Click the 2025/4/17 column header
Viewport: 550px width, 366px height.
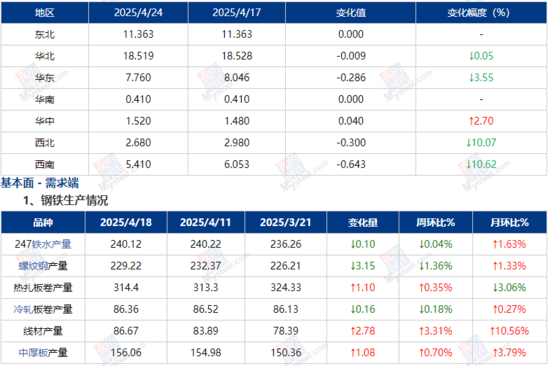click(x=237, y=13)
